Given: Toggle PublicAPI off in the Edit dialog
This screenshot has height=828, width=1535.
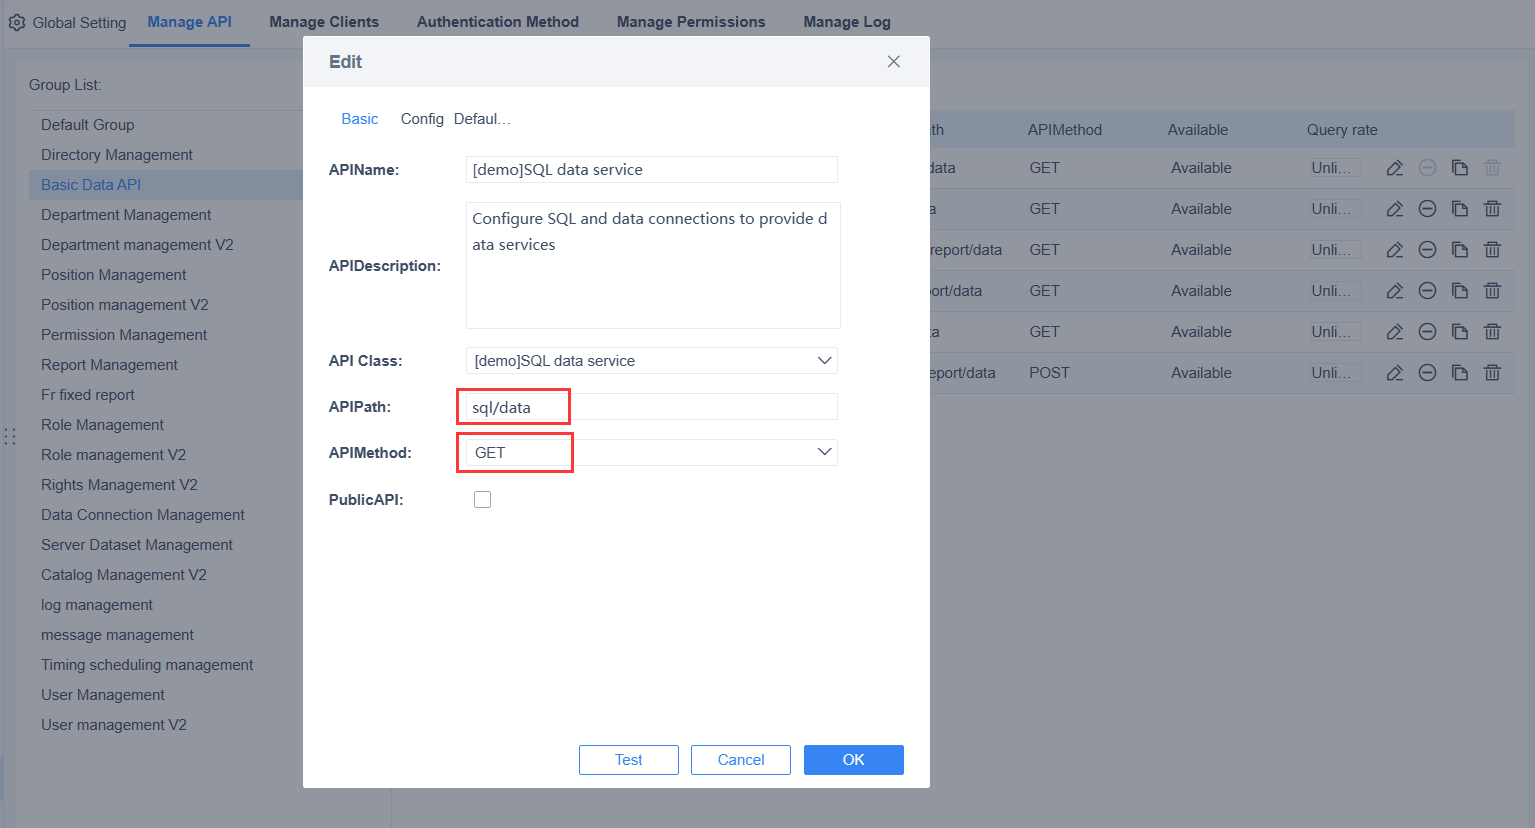Looking at the screenshot, I should (483, 499).
